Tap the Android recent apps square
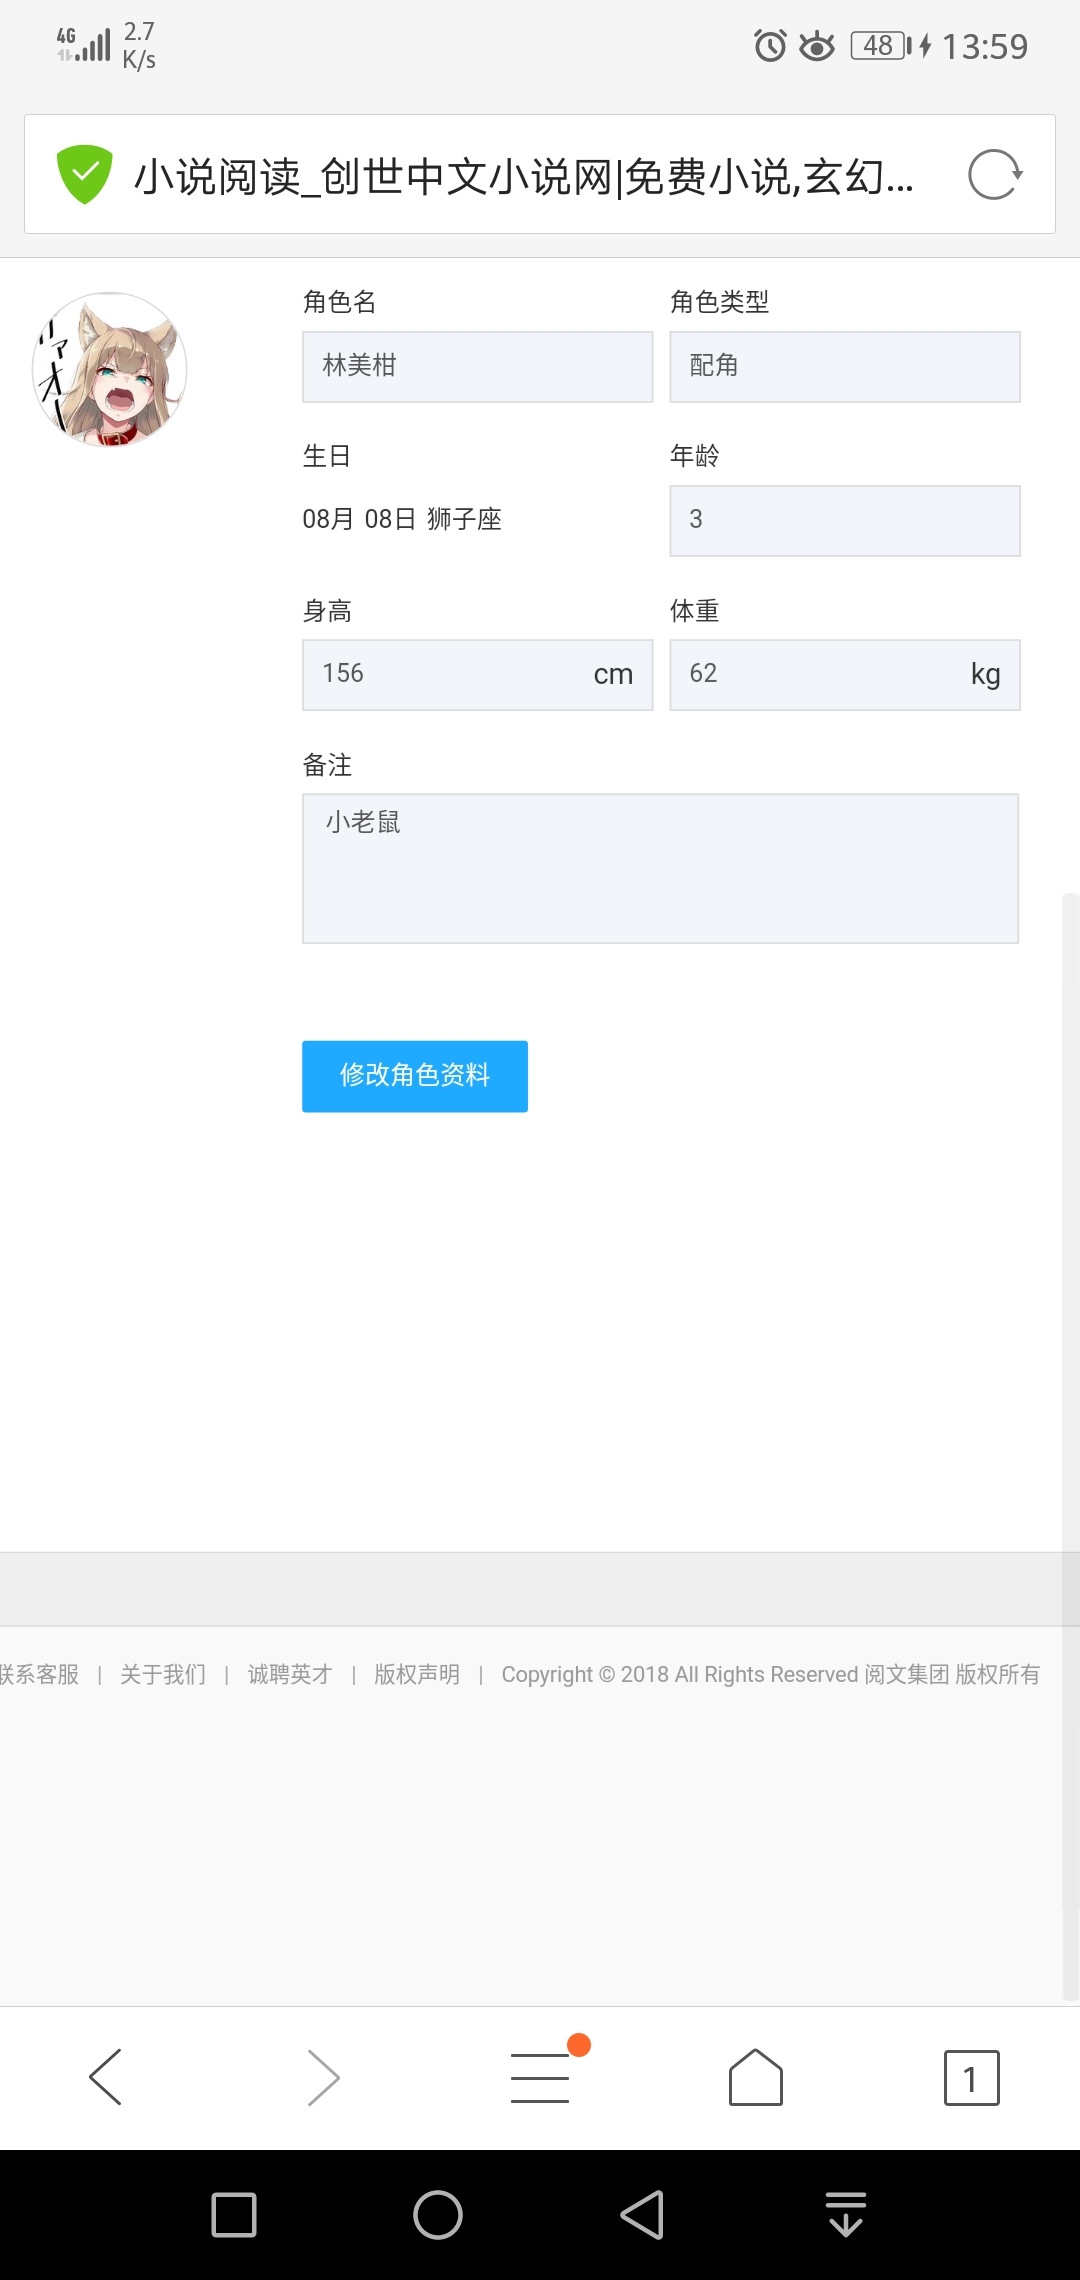Image resolution: width=1080 pixels, height=2280 pixels. point(234,2215)
